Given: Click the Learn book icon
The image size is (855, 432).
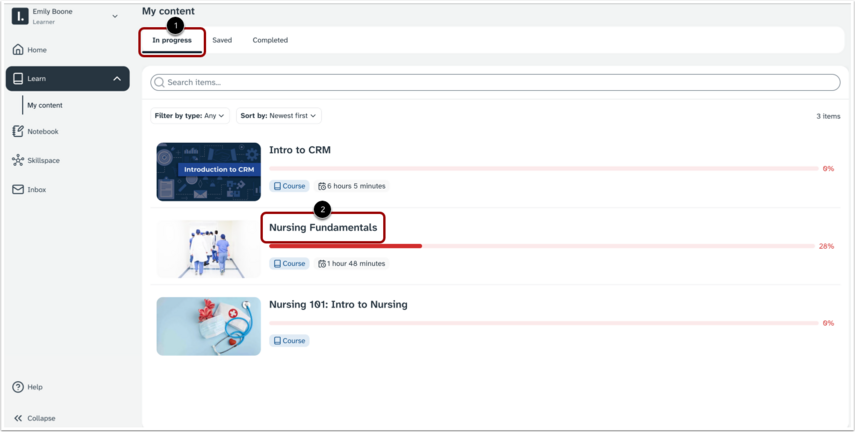Looking at the screenshot, I should pos(18,79).
